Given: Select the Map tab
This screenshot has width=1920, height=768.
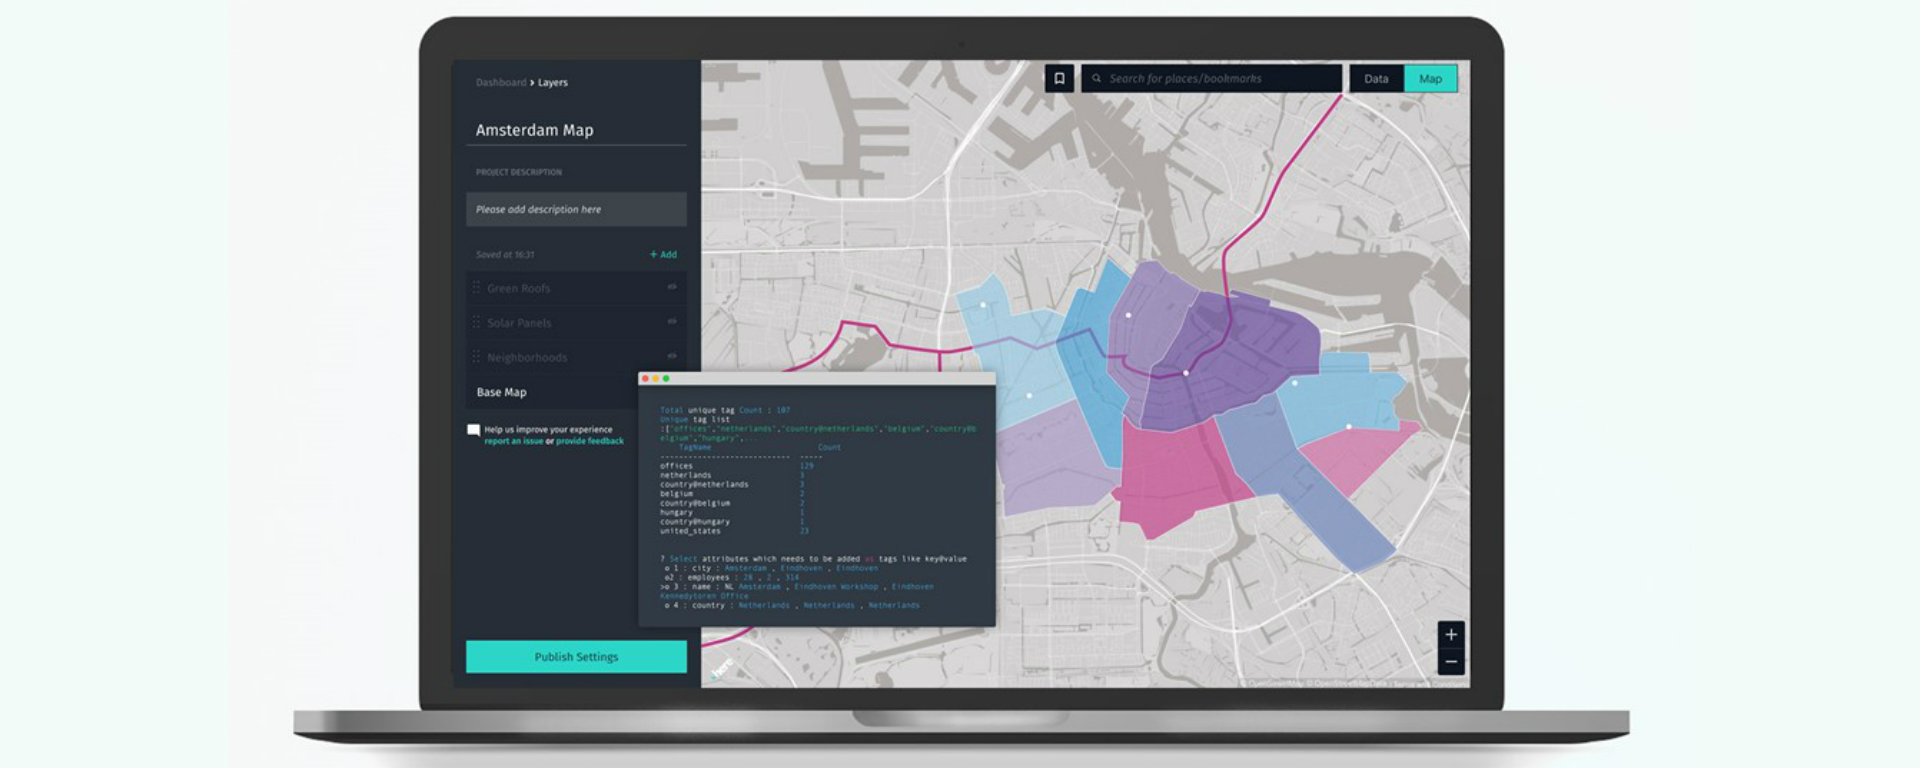Looking at the screenshot, I should pos(1430,79).
